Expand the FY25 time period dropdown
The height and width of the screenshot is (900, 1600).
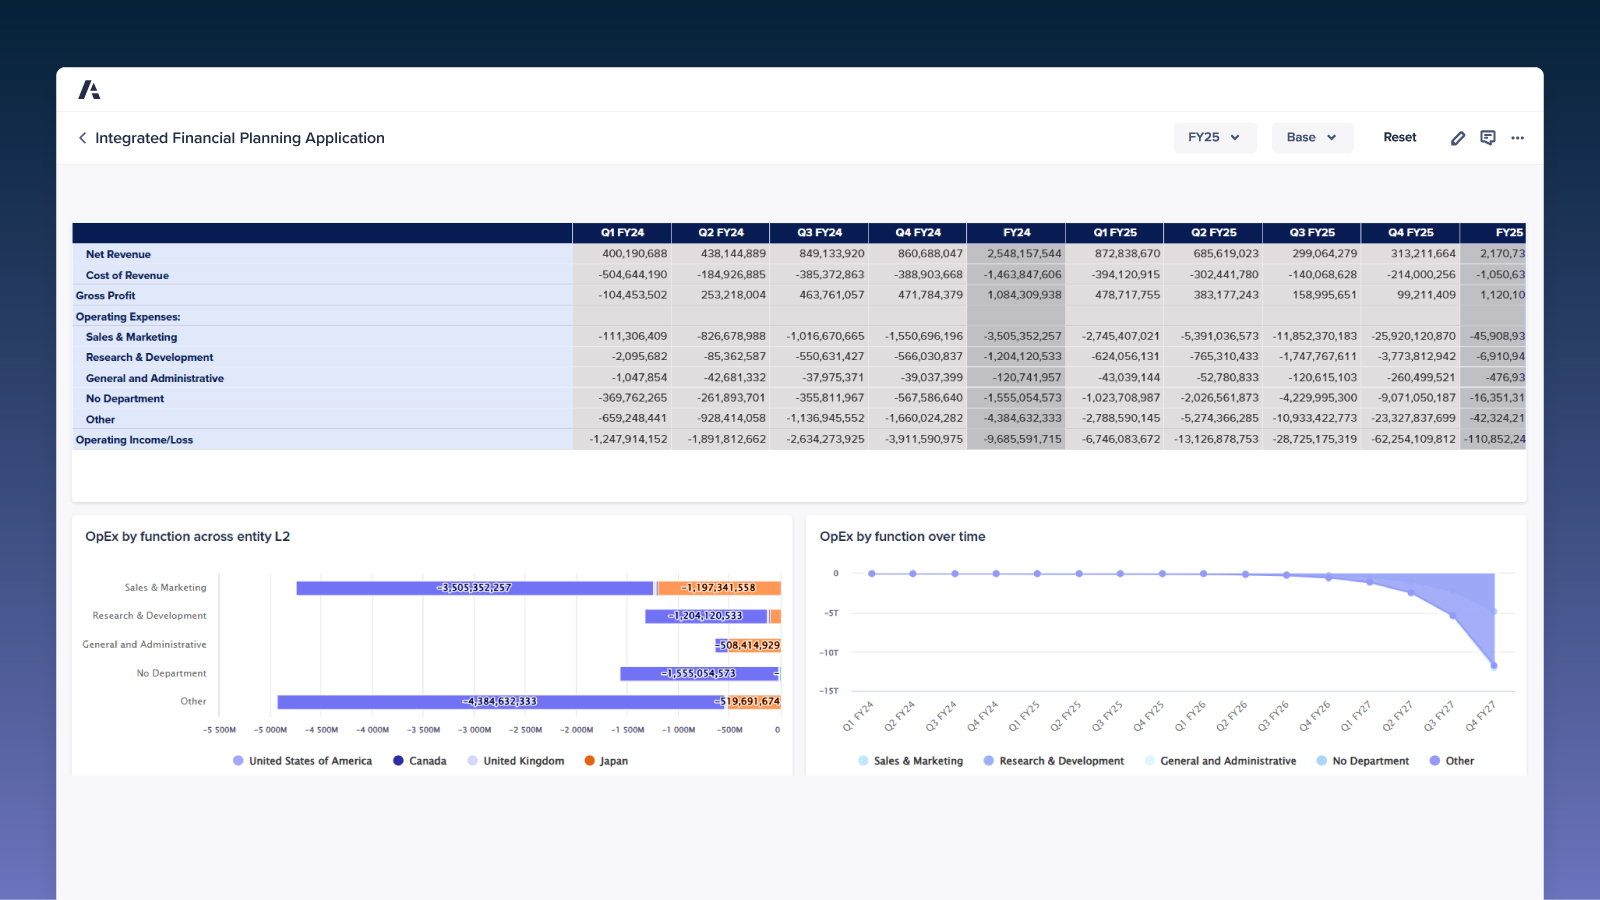tap(1214, 138)
